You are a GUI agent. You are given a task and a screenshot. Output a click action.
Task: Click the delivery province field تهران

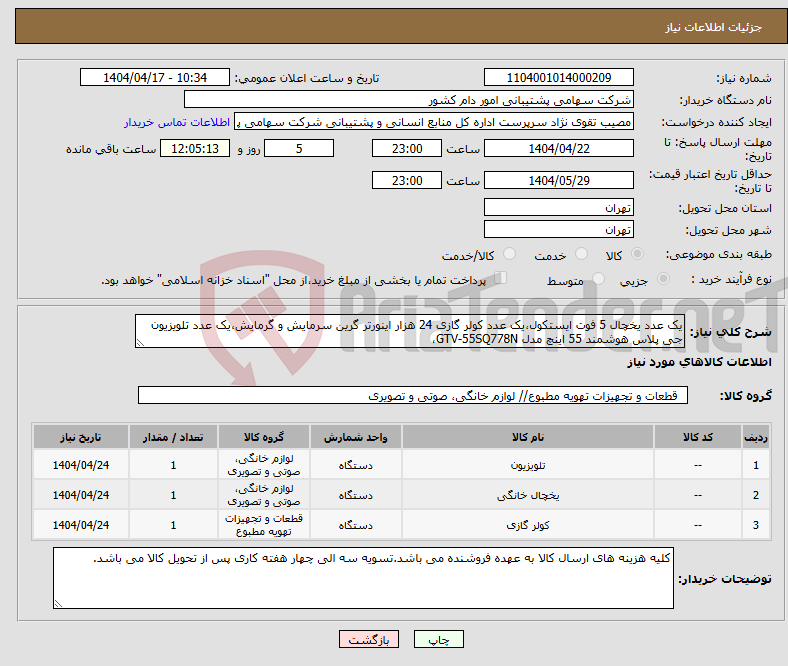tap(558, 207)
